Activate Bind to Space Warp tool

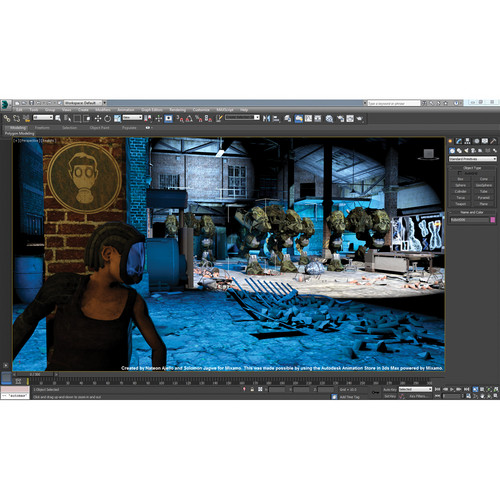point(26,118)
